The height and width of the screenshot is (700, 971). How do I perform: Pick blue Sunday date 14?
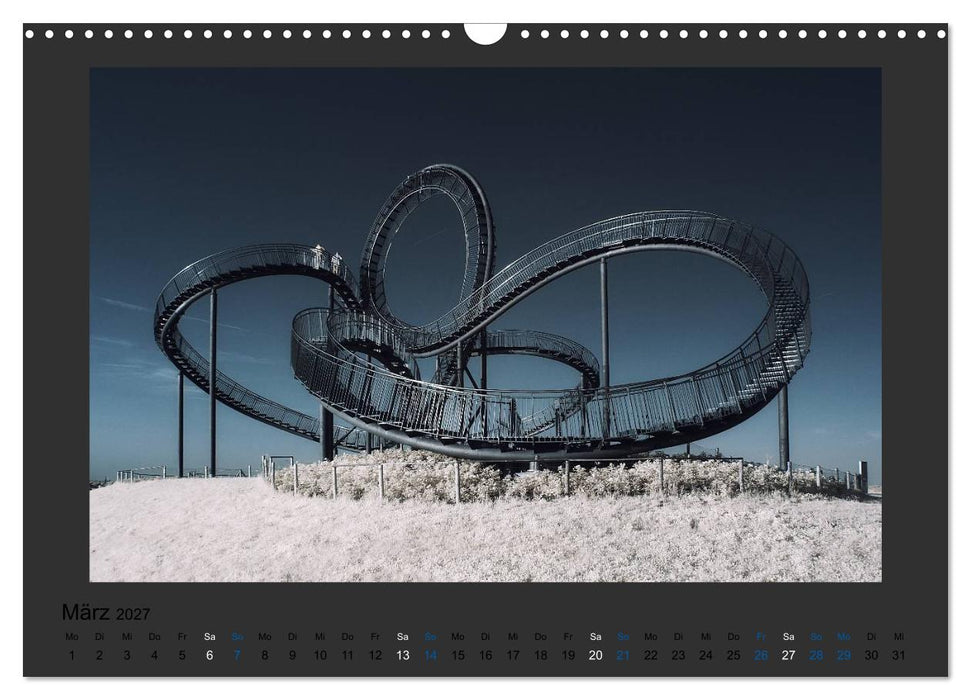point(430,655)
